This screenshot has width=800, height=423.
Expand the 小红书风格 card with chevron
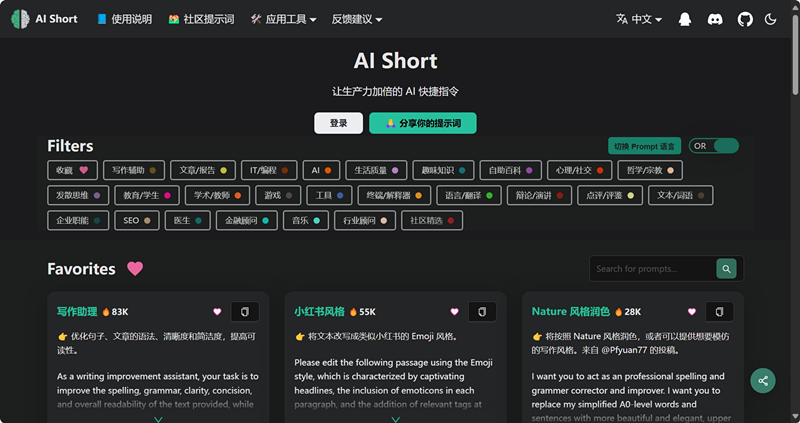click(395, 419)
